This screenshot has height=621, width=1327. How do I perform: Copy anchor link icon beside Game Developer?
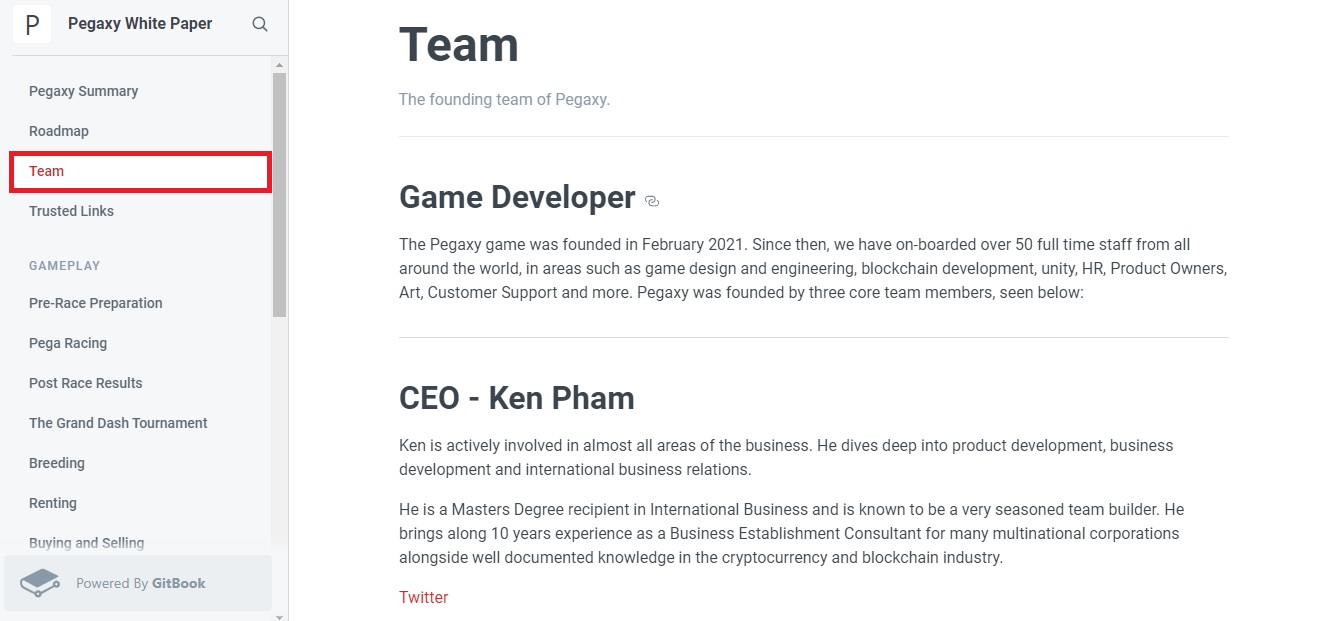[x=652, y=201]
